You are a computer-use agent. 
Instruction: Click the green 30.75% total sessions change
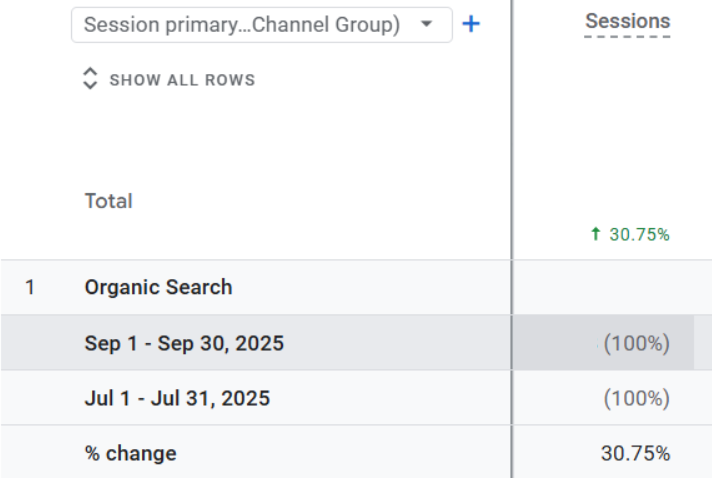(639, 235)
